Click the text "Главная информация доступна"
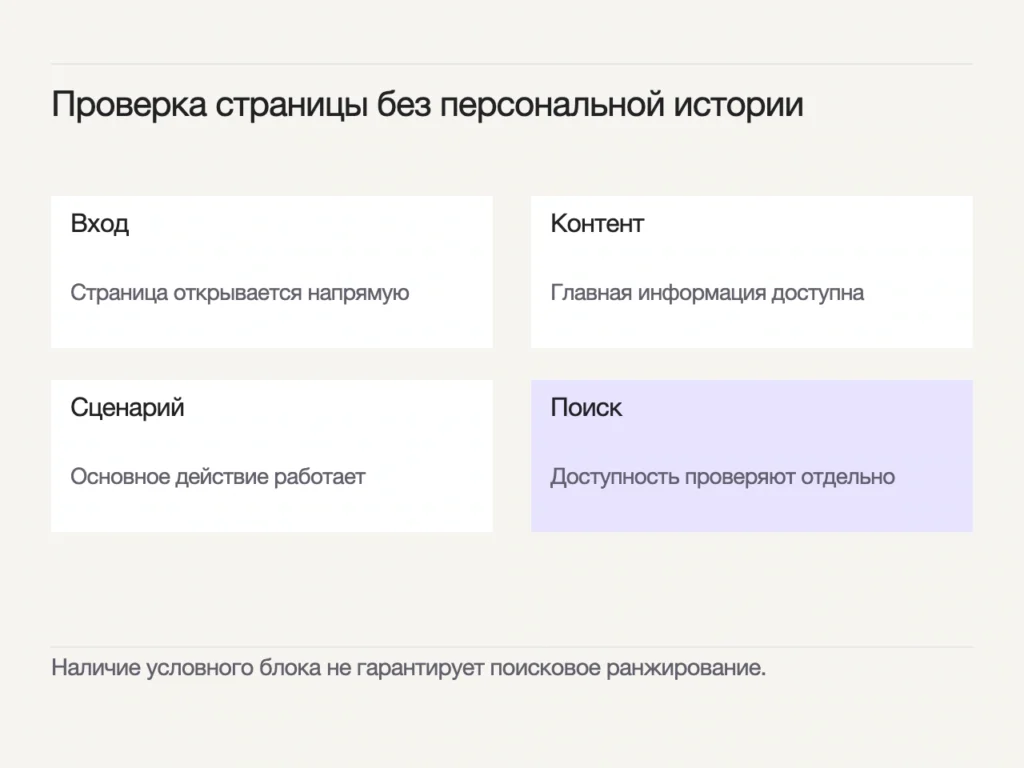The height and width of the screenshot is (768, 1024). (x=707, y=293)
